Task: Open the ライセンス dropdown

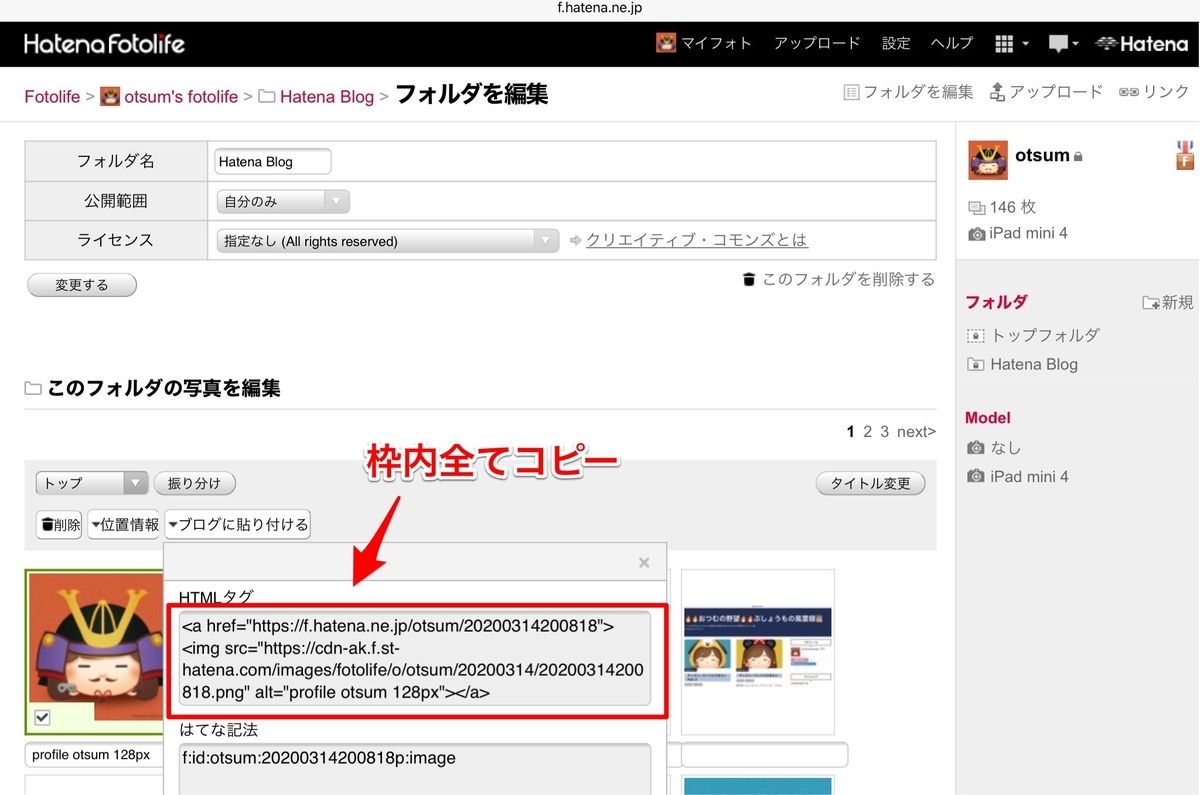Action: click(388, 240)
